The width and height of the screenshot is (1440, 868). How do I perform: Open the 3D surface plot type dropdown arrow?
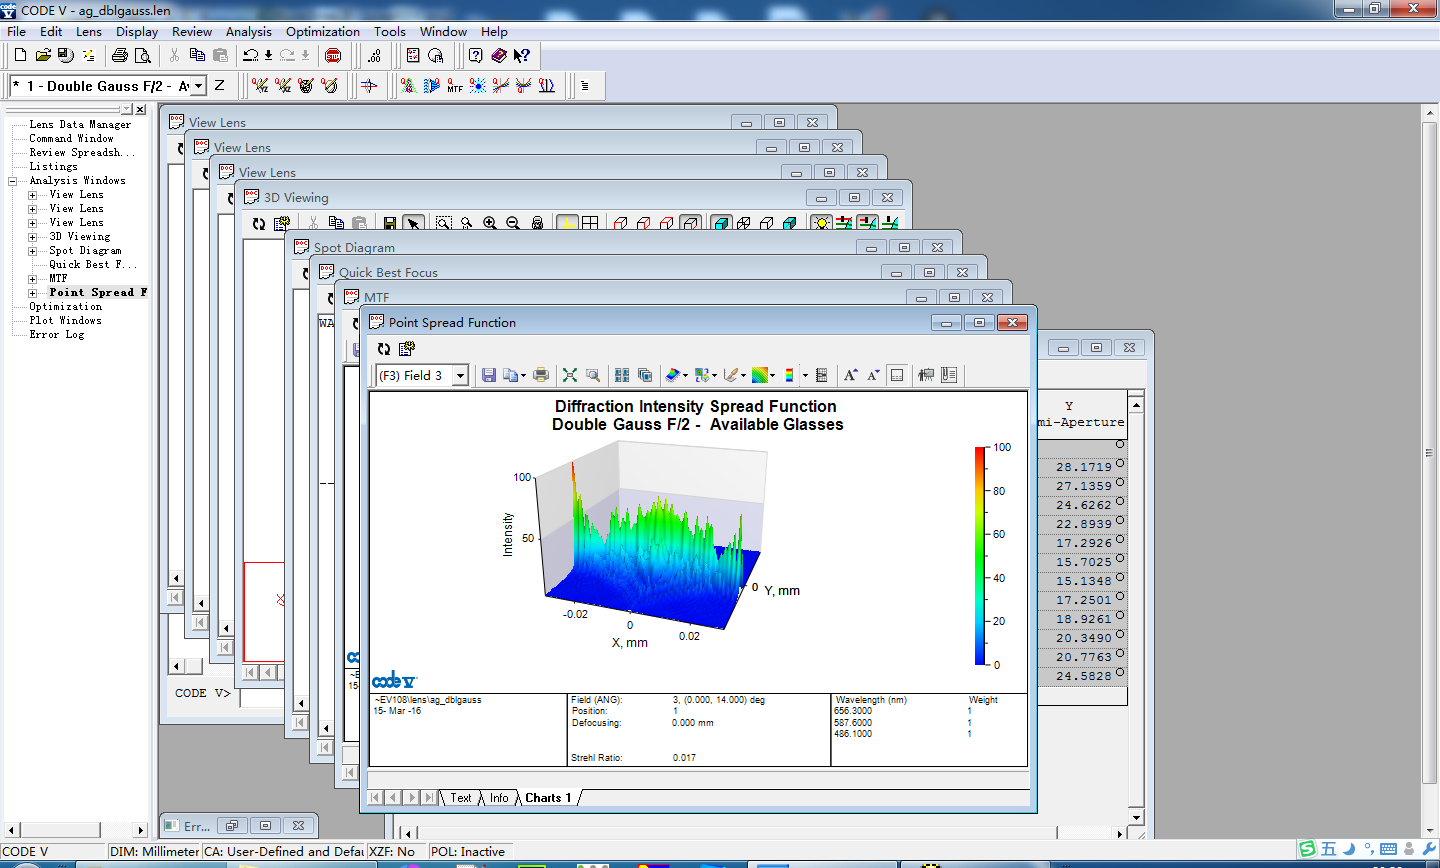tap(685, 376)
